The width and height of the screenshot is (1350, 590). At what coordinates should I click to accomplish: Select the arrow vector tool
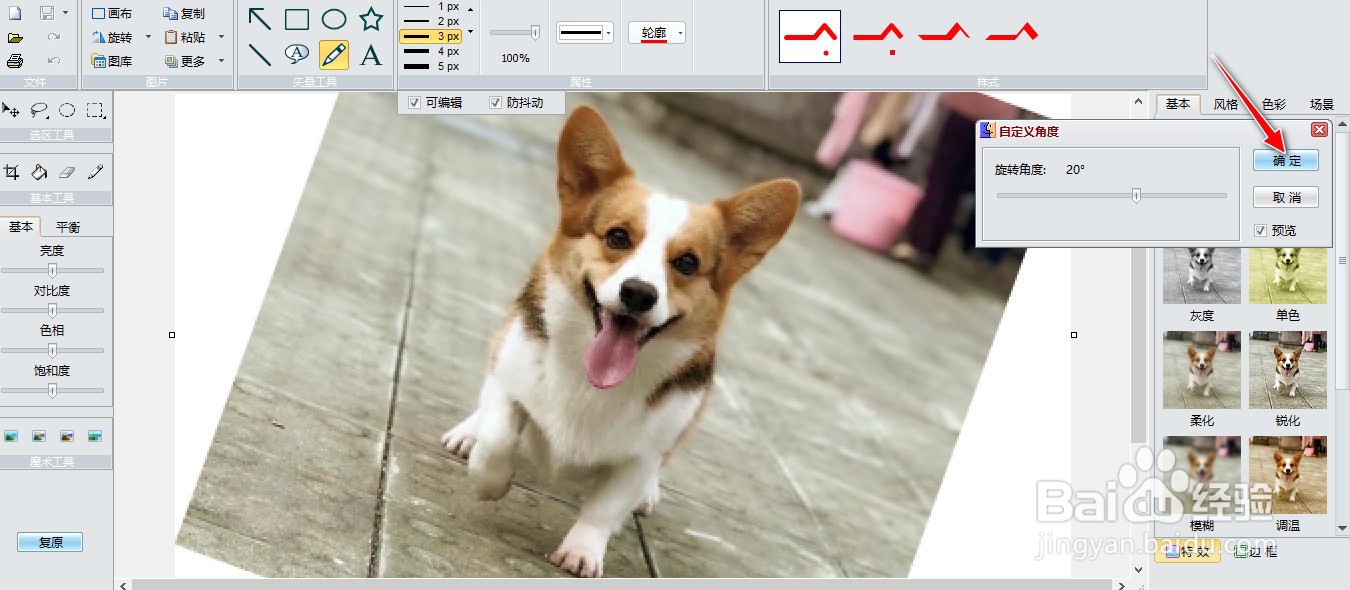(x=260, y=19)
